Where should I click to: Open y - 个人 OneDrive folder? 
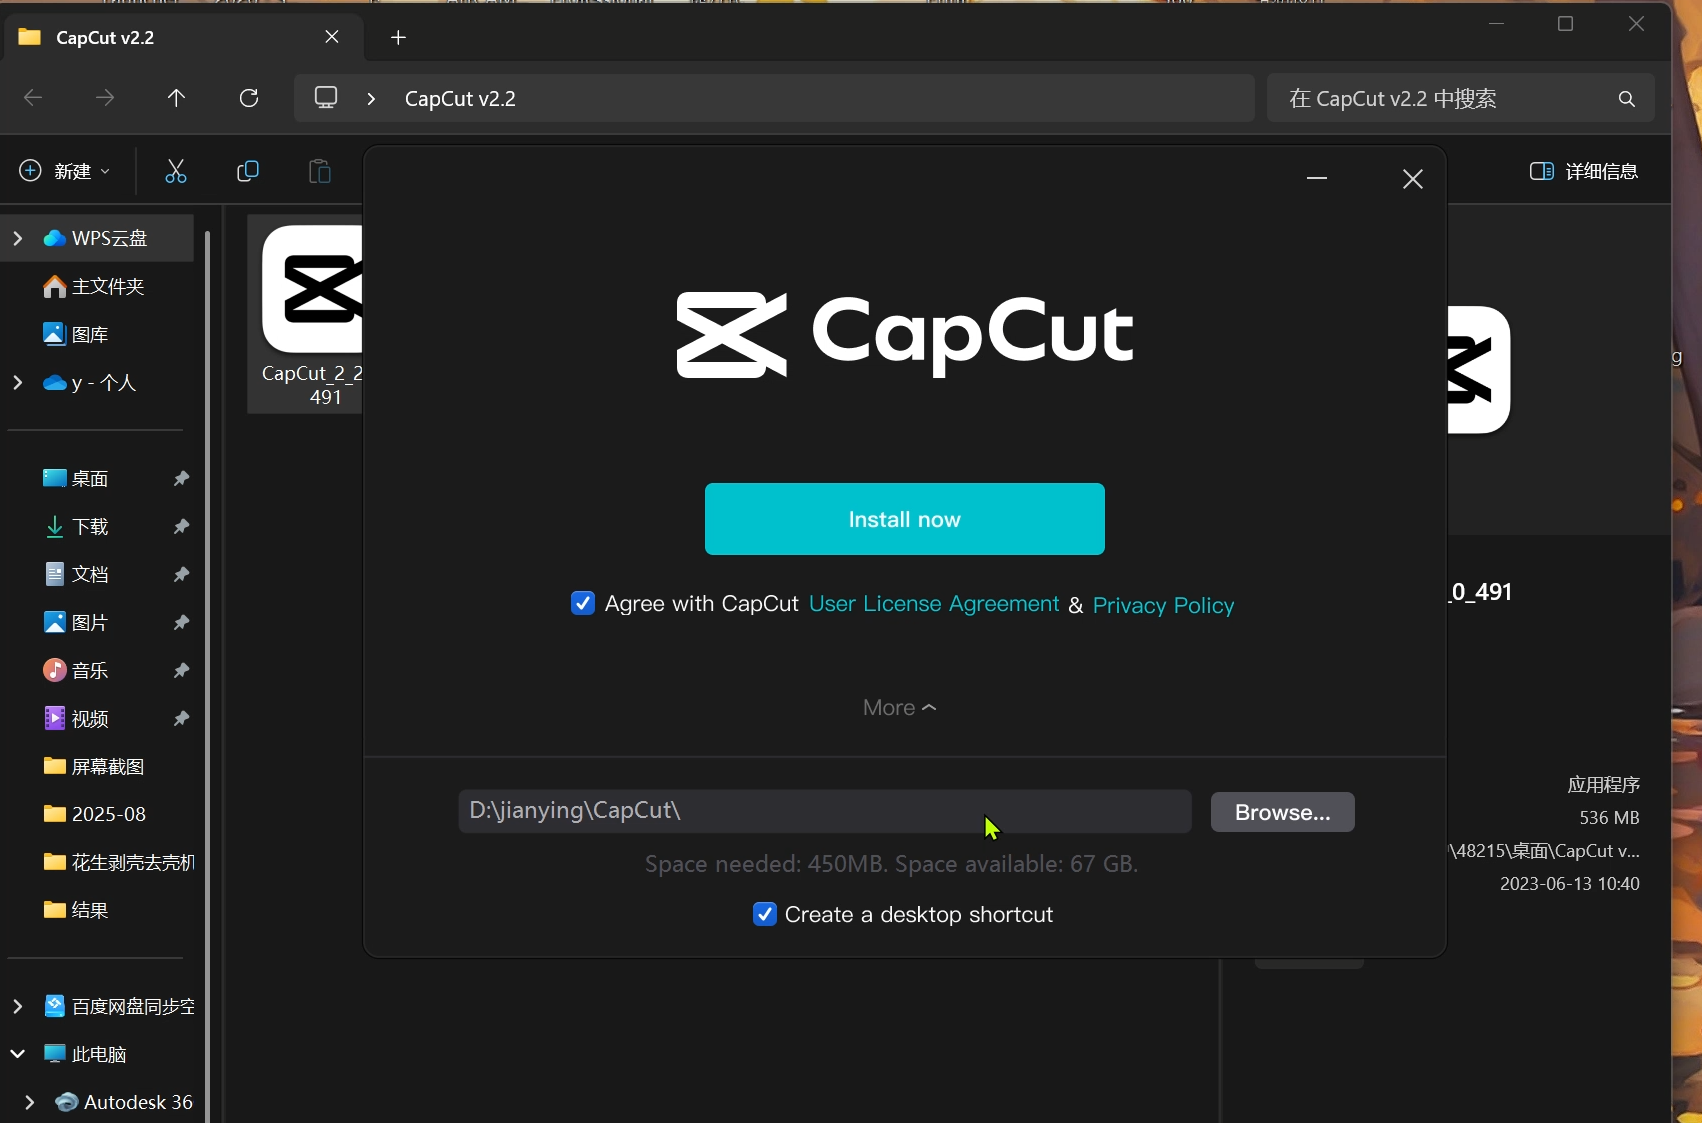pos(89,382)
